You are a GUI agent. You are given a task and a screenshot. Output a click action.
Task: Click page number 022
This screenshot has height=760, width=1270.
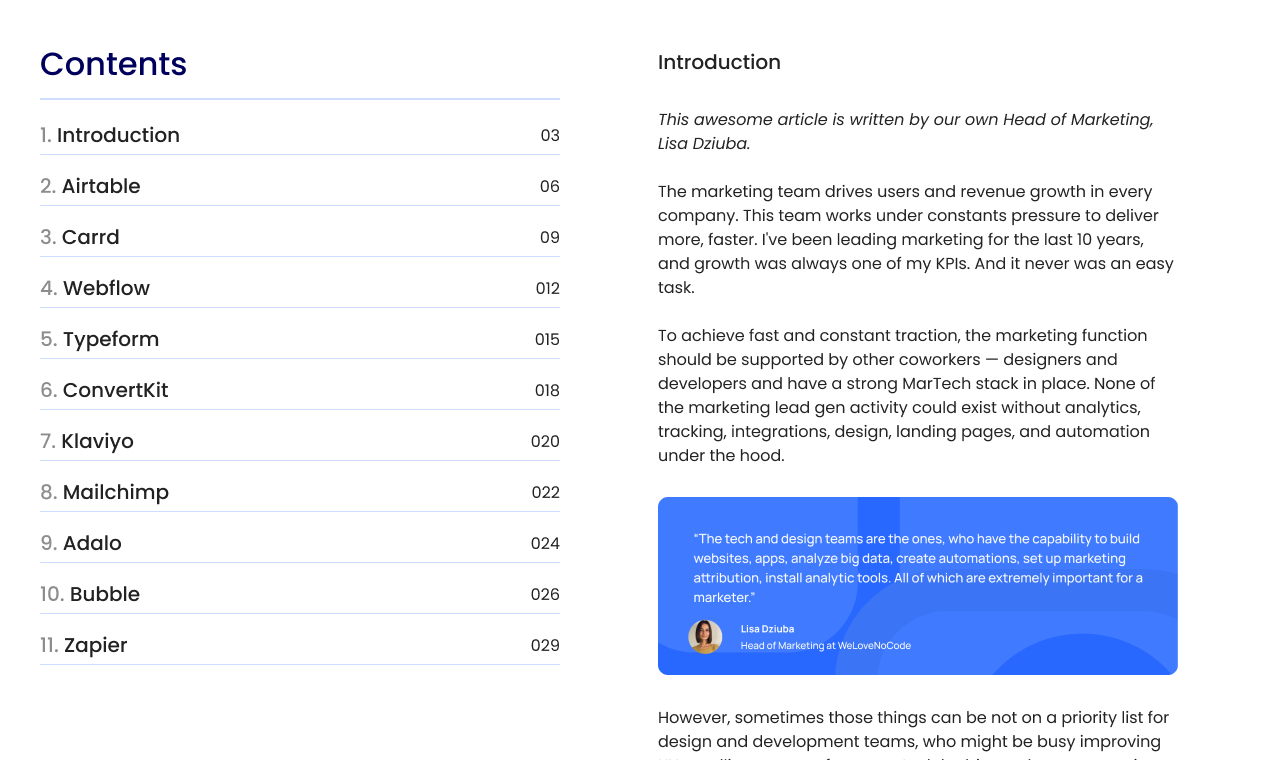click(546, 493)
